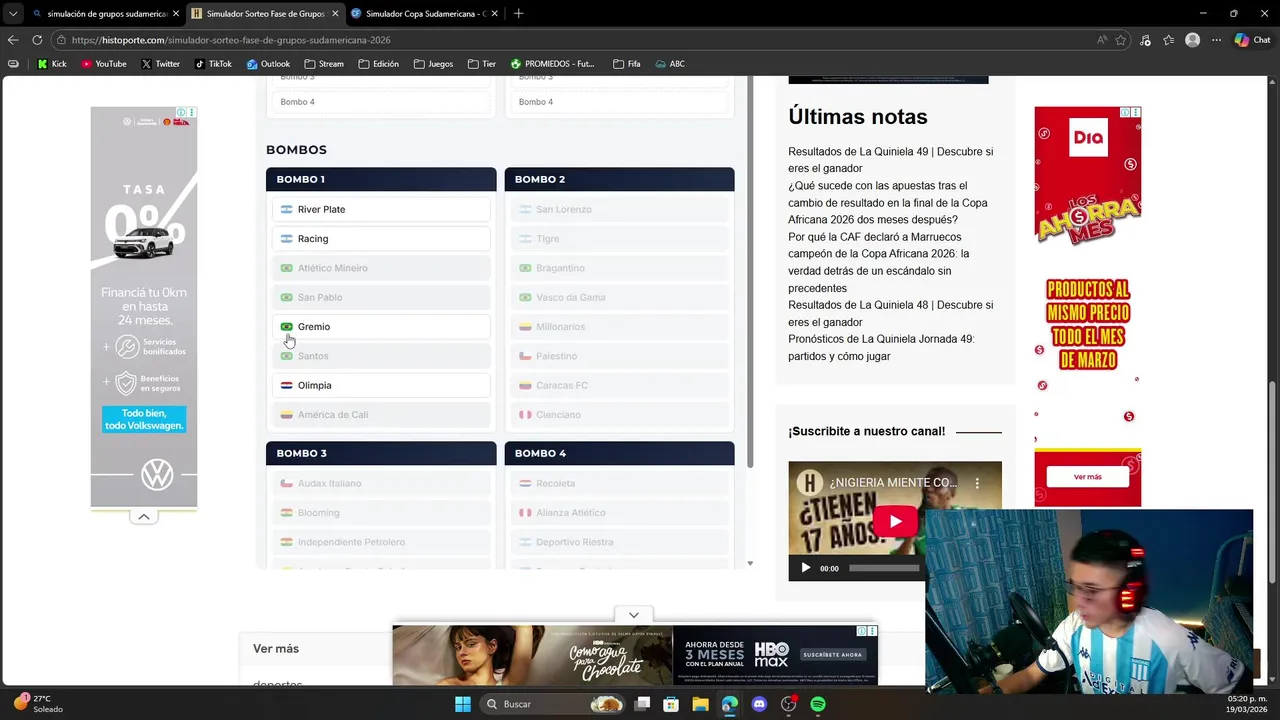
Task: Open the weather widget showing 27°C Soleado
Action: pos(38,704)
